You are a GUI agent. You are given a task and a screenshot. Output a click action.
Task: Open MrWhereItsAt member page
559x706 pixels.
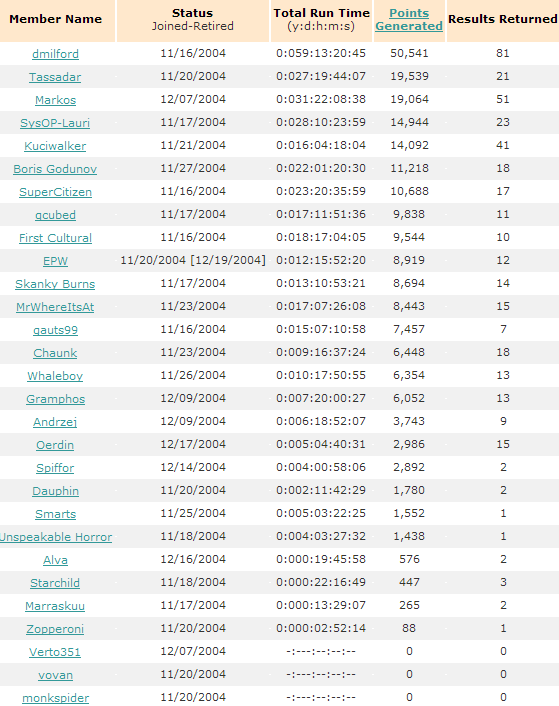[x=55, y=307]
